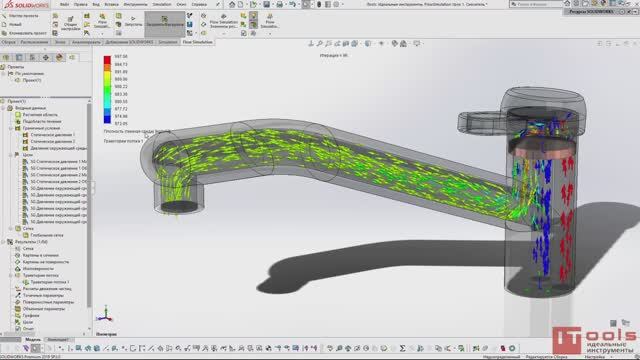Open dropdown under Flow Simulation ribbon button
This screenshot has width=640, height=360.
(270, 33)
